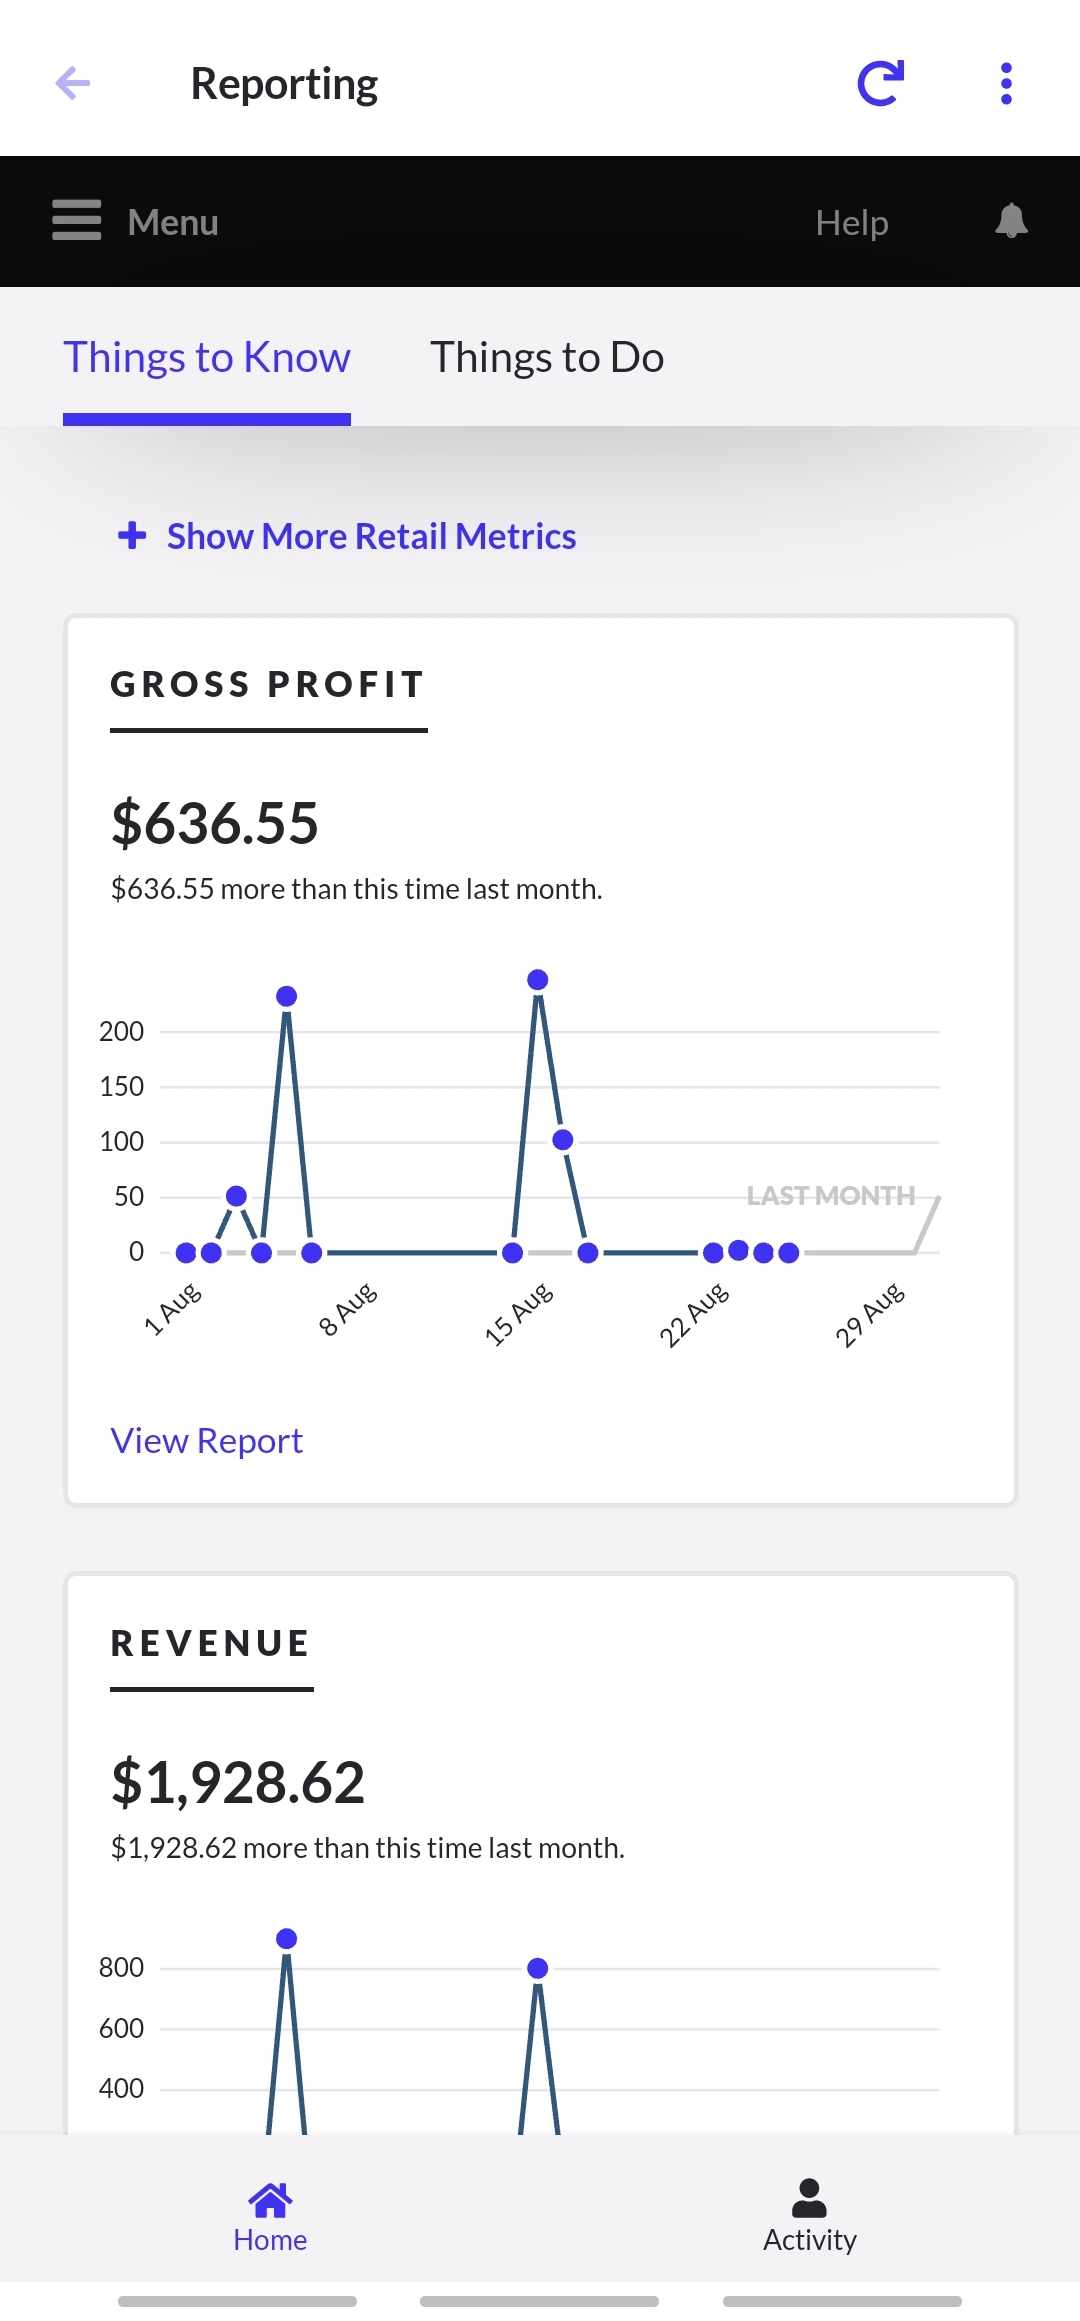Click the Menu label in black bar

(x=173, y=222)
